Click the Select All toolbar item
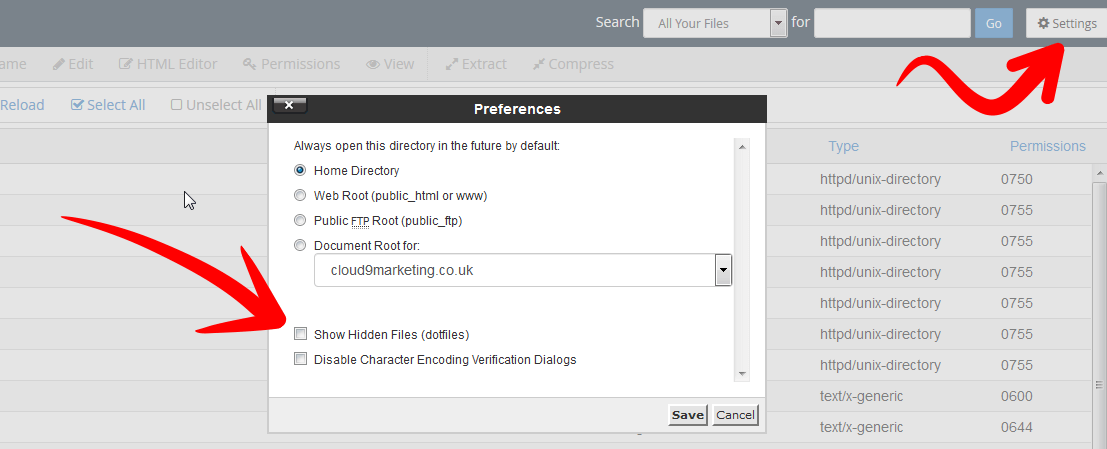The width and height of the screenshot is (1107, 449). click(x=108, y=105)
